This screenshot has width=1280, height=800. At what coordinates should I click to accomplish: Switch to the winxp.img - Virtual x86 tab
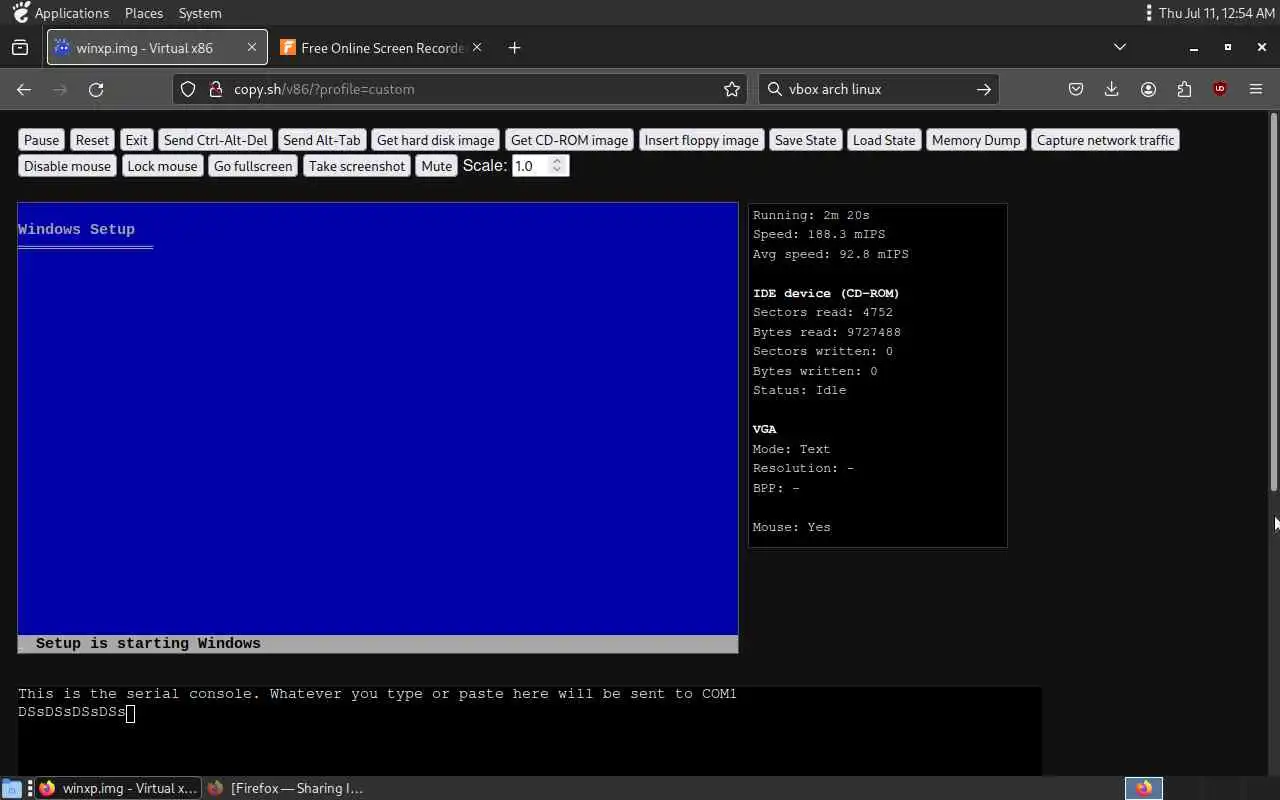click(157, 47)
